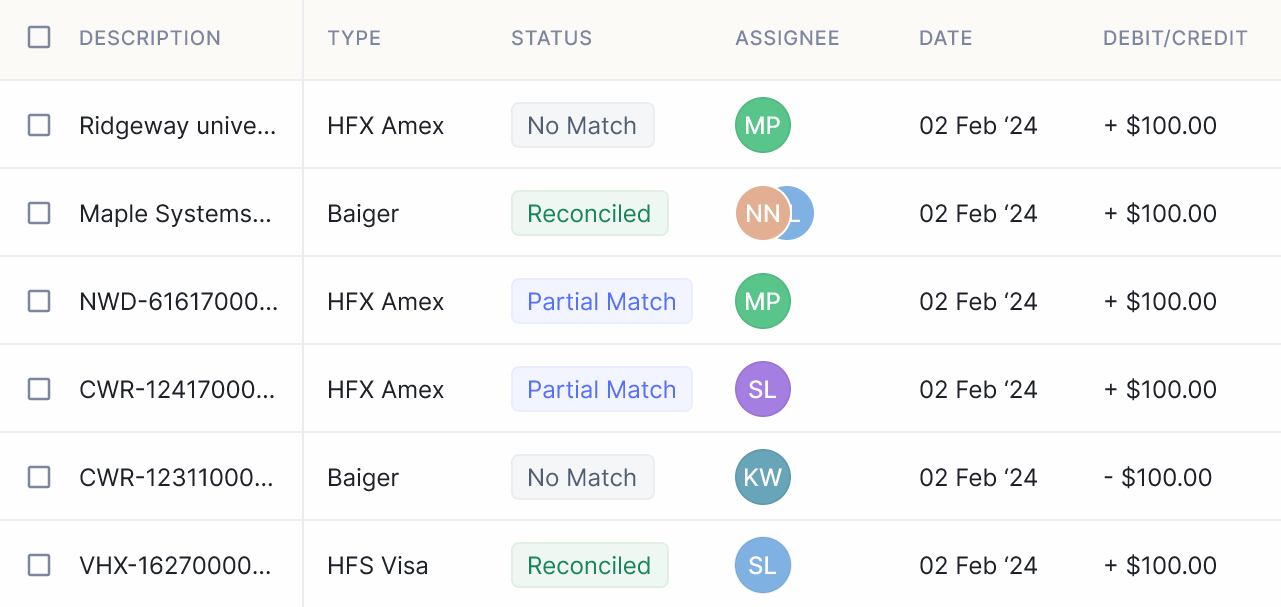Sort by the Status column header

552,38
